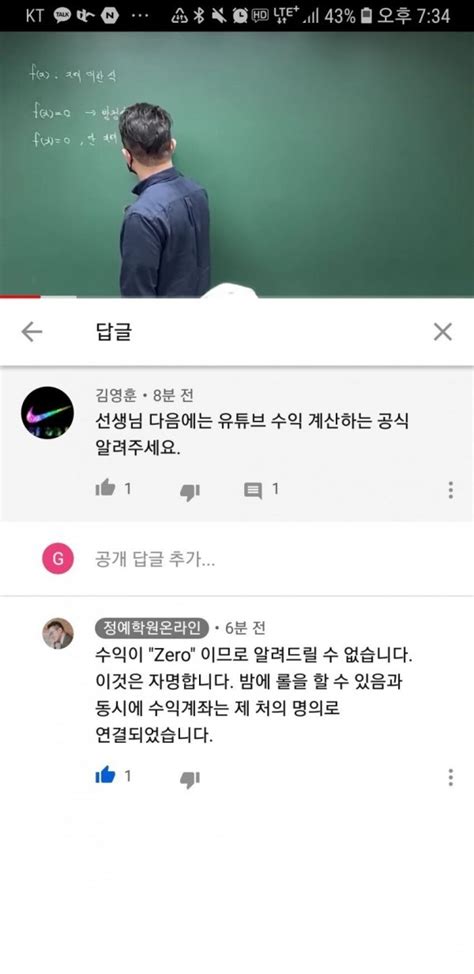Tap the KakaoTalk notification icon in status bar

coord(62,16)
